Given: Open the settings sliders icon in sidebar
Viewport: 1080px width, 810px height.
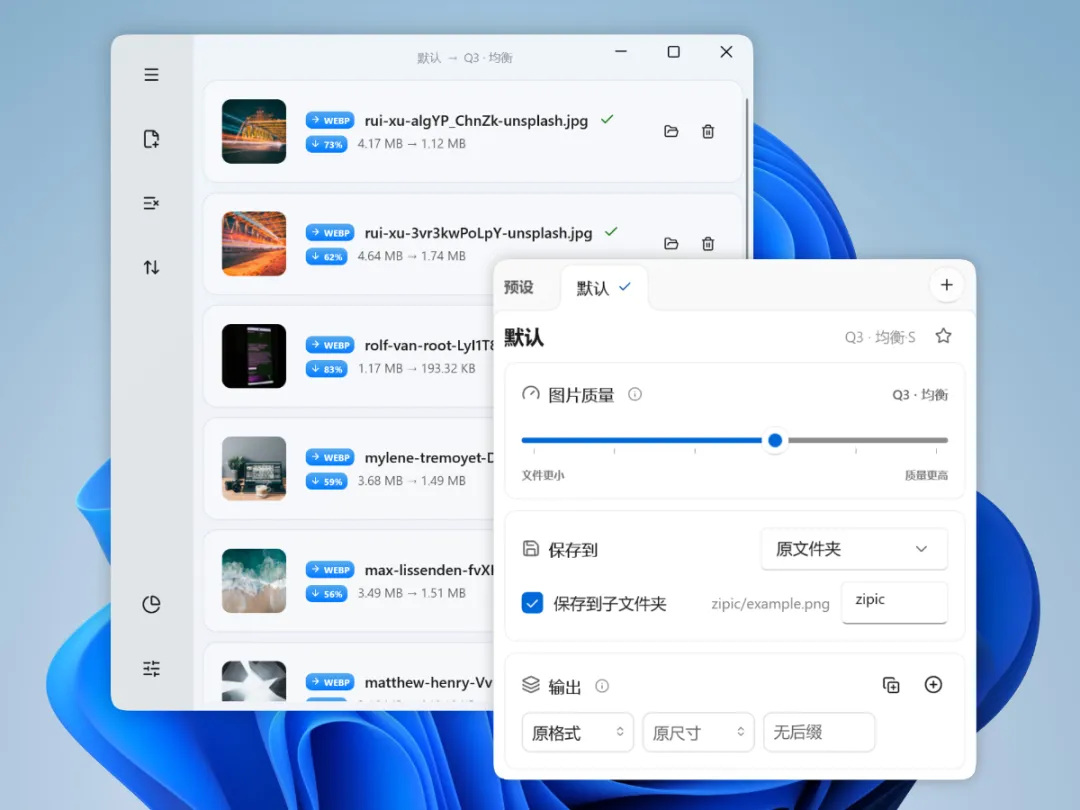Looking at the screenshot, I should pyautogui.click(x=152, y=668).
